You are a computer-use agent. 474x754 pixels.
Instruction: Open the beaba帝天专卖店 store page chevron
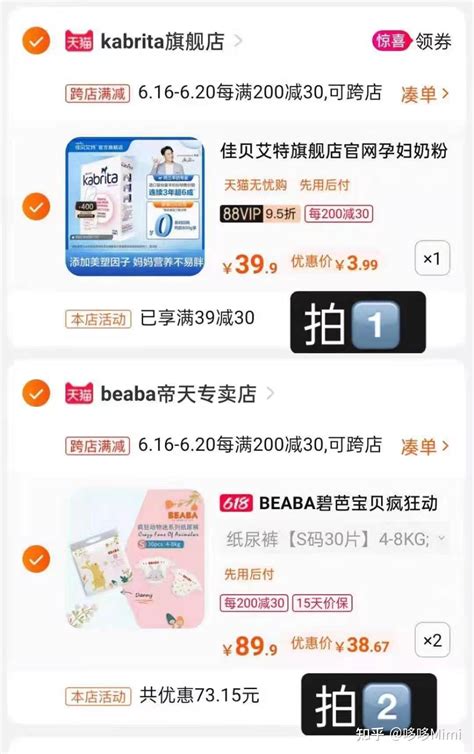click(270, 394)
